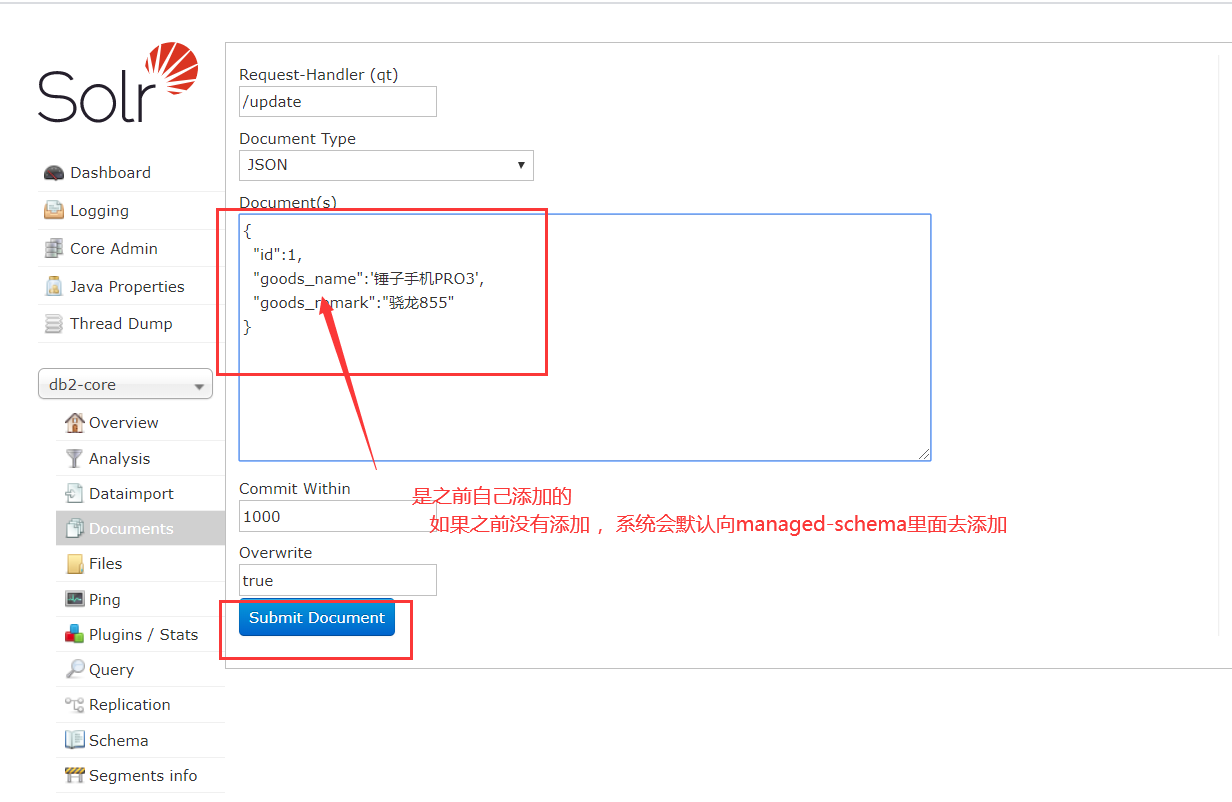Open the Query page
This screenshot has height=802, width=1232.
pos(111,670)
